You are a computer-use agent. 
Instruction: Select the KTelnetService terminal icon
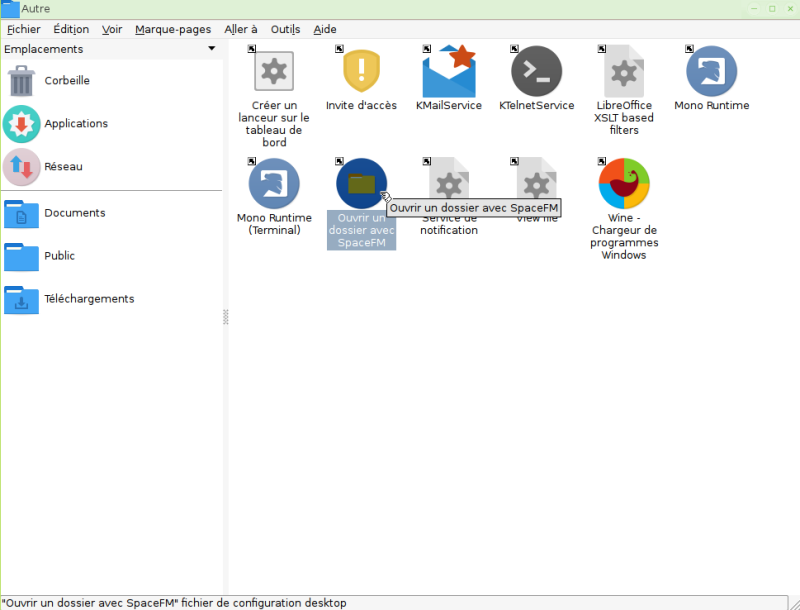point(537,71)
